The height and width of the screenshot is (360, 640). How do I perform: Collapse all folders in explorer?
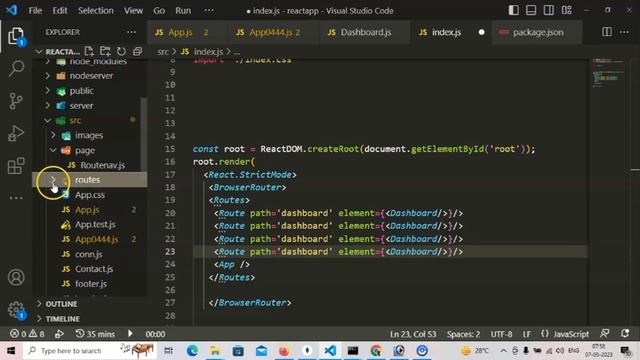(138, 51)
